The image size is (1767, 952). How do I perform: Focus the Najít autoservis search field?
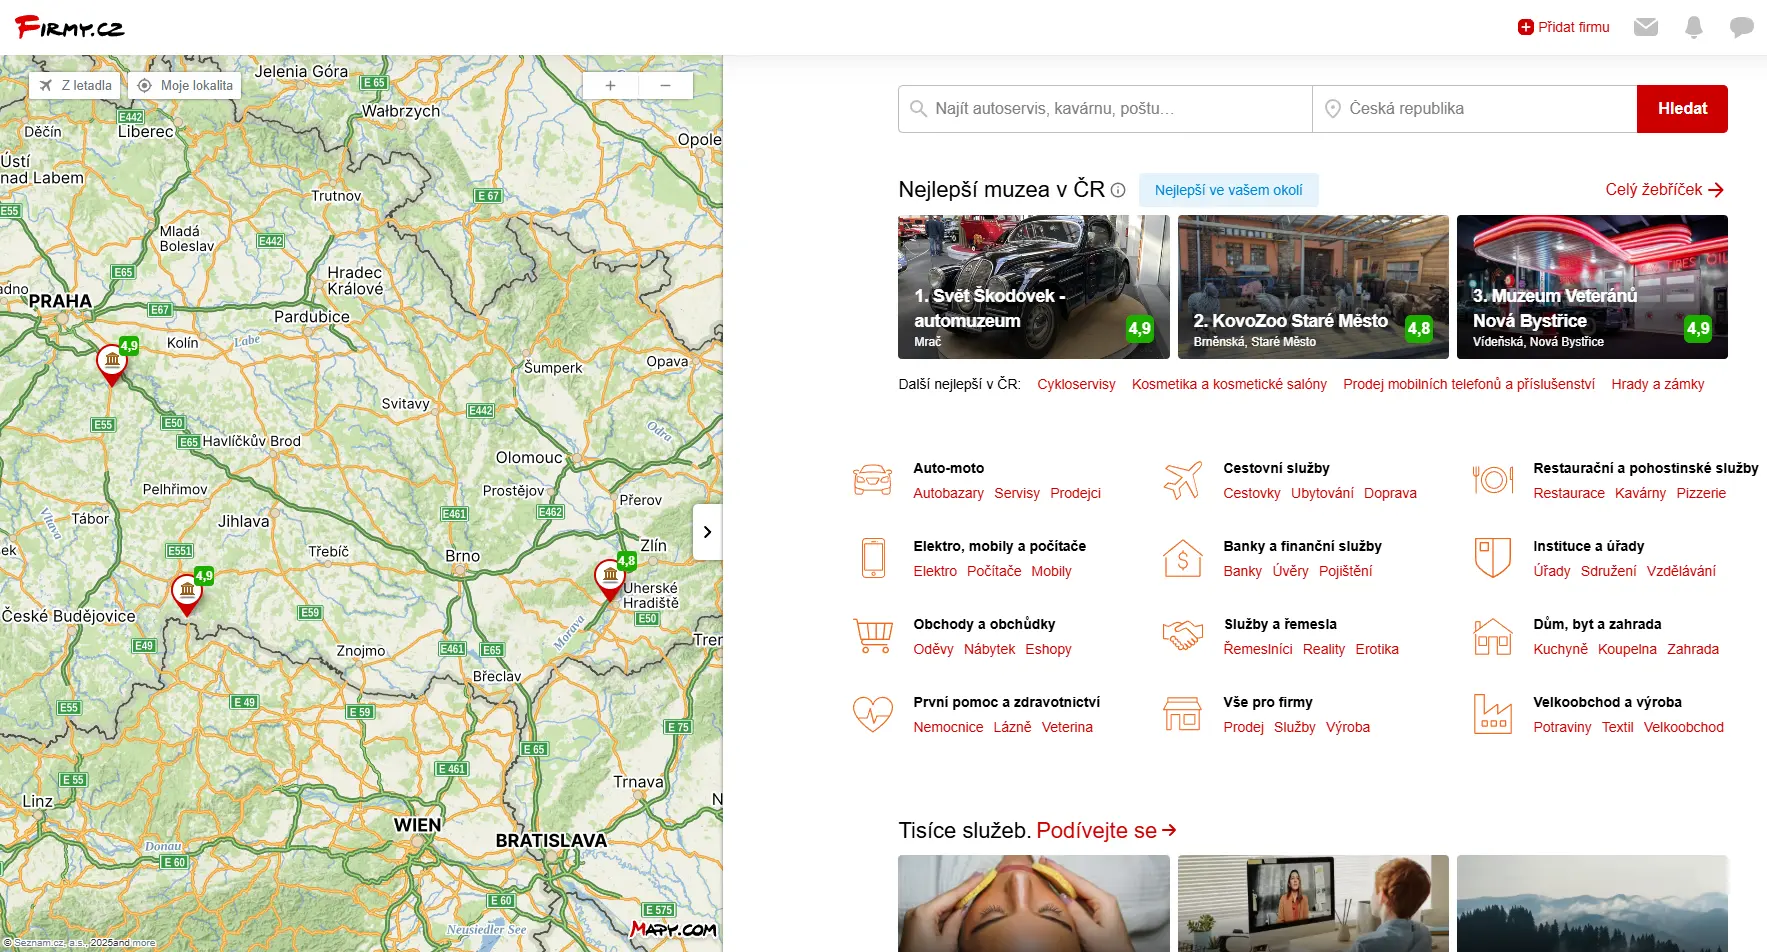(x=1105, y=108)
